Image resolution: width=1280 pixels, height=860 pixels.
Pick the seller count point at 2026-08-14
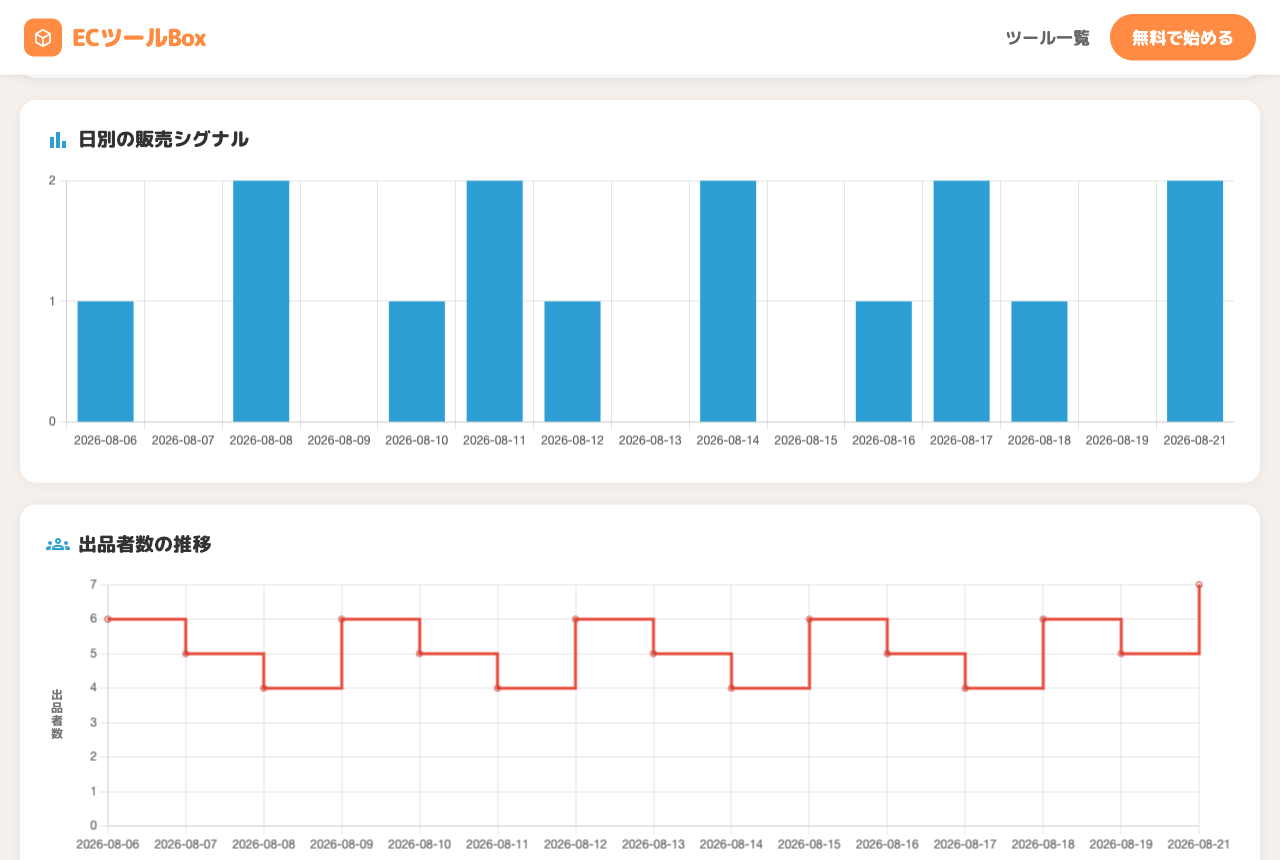[731, 688]
